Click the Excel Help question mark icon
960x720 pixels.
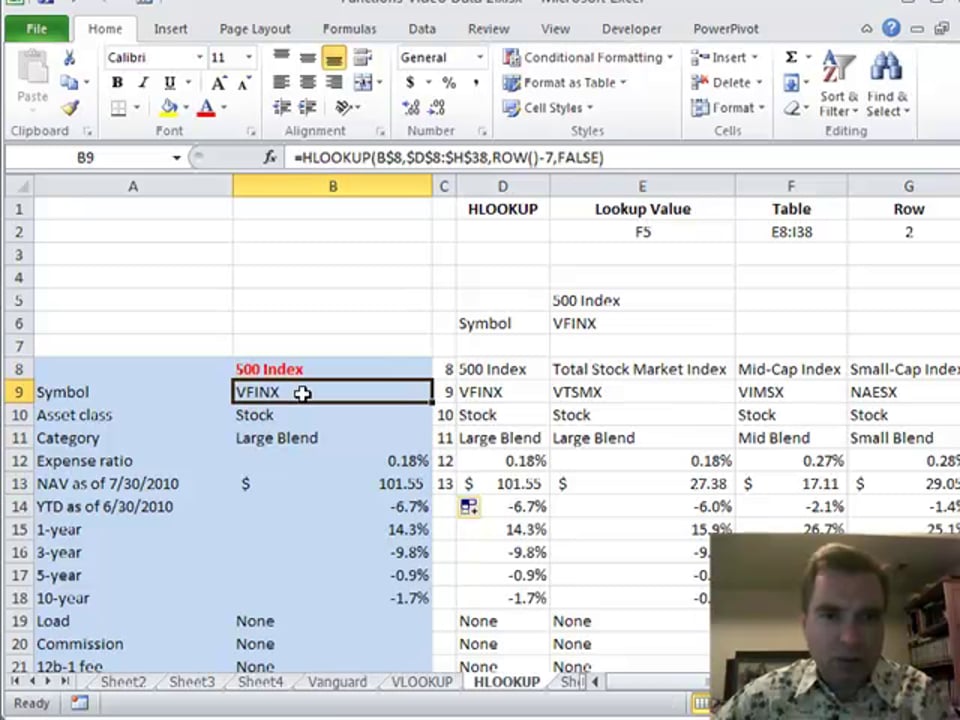coord(891,28)
